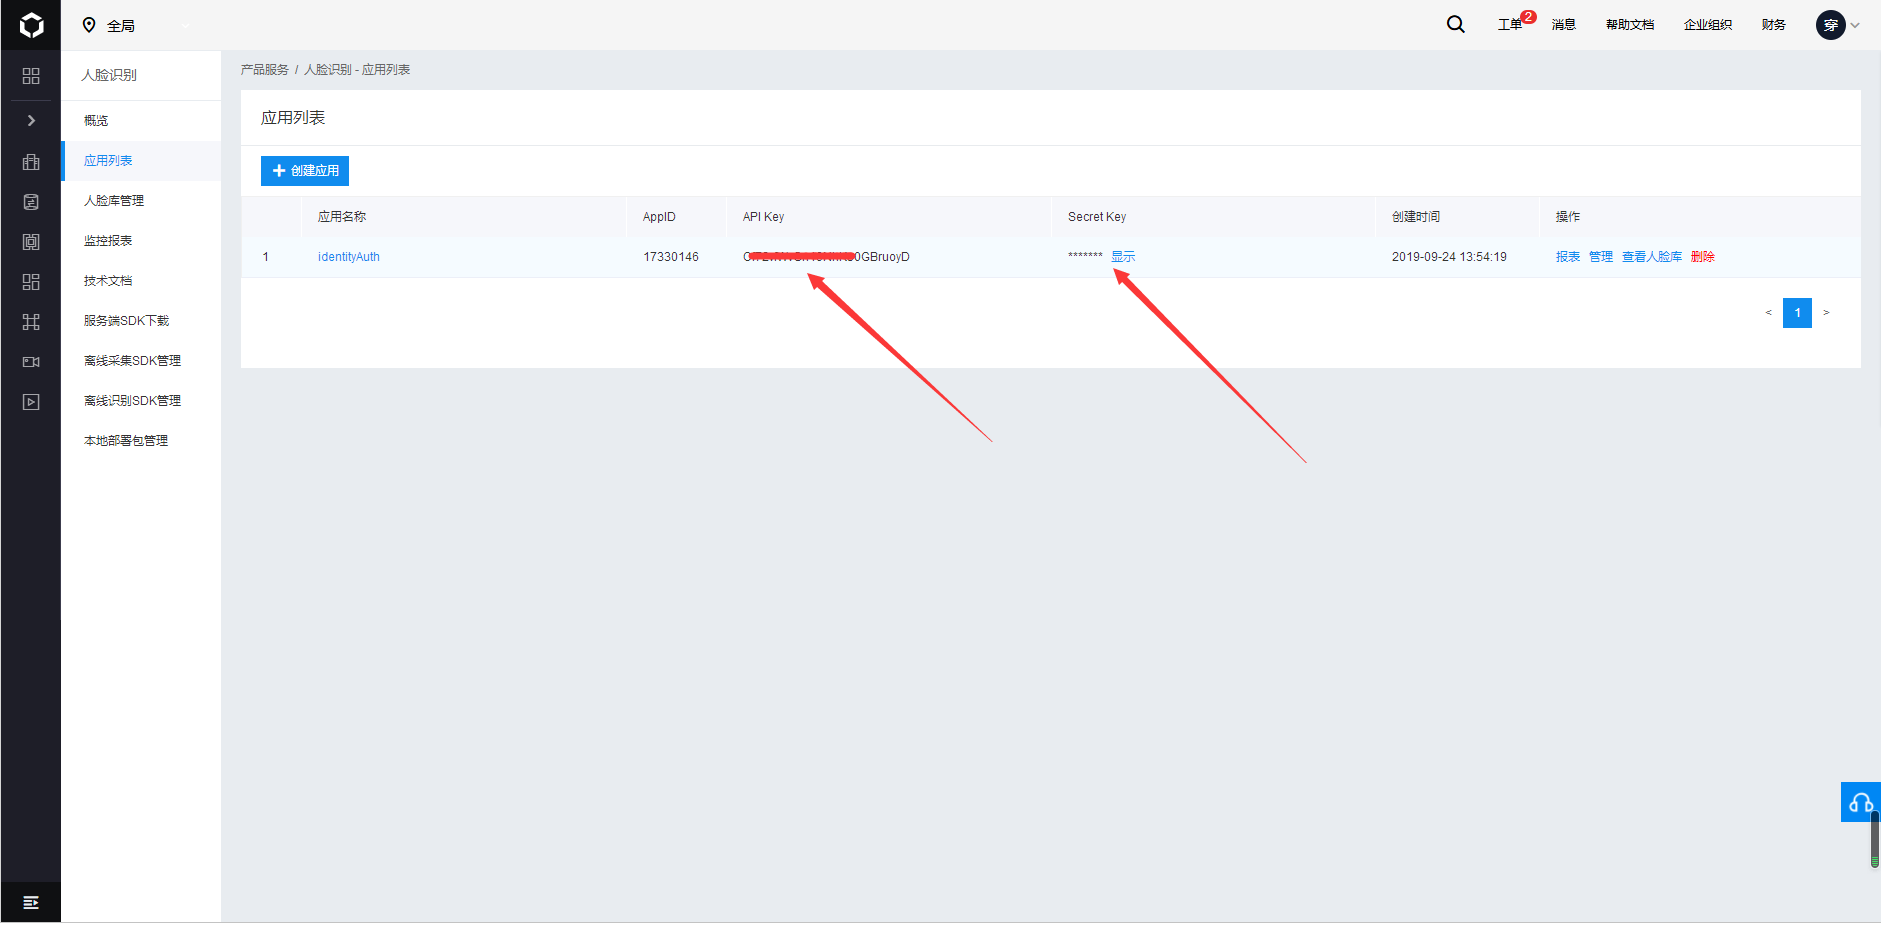This screenshot has height=926, width=1881.
Task: Click the location pin icon beside 全局
Action: tap(89, 25)
